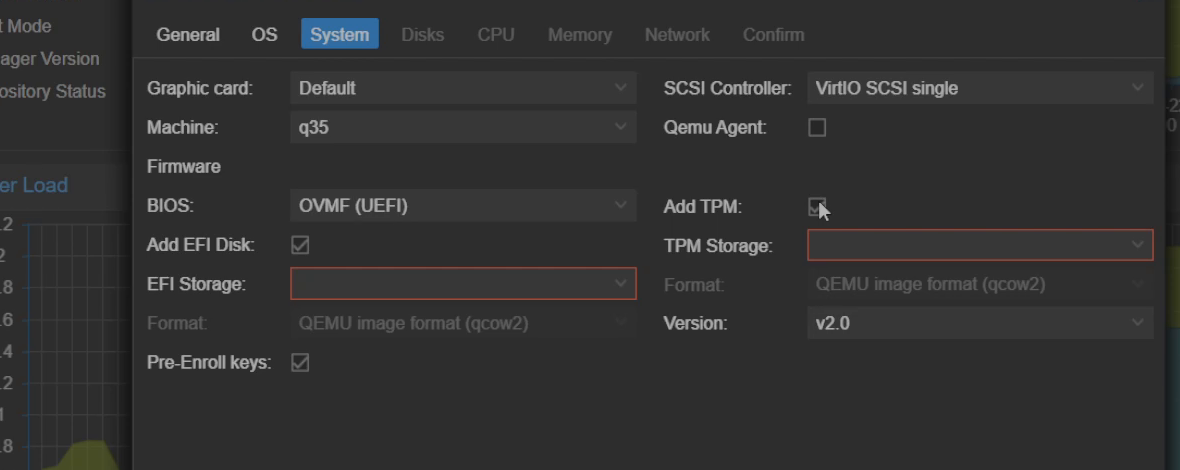Screen dimensions: 1180x470
Task: Open the Machine type dropdown showing q35
Action: [x=463, y=127]
